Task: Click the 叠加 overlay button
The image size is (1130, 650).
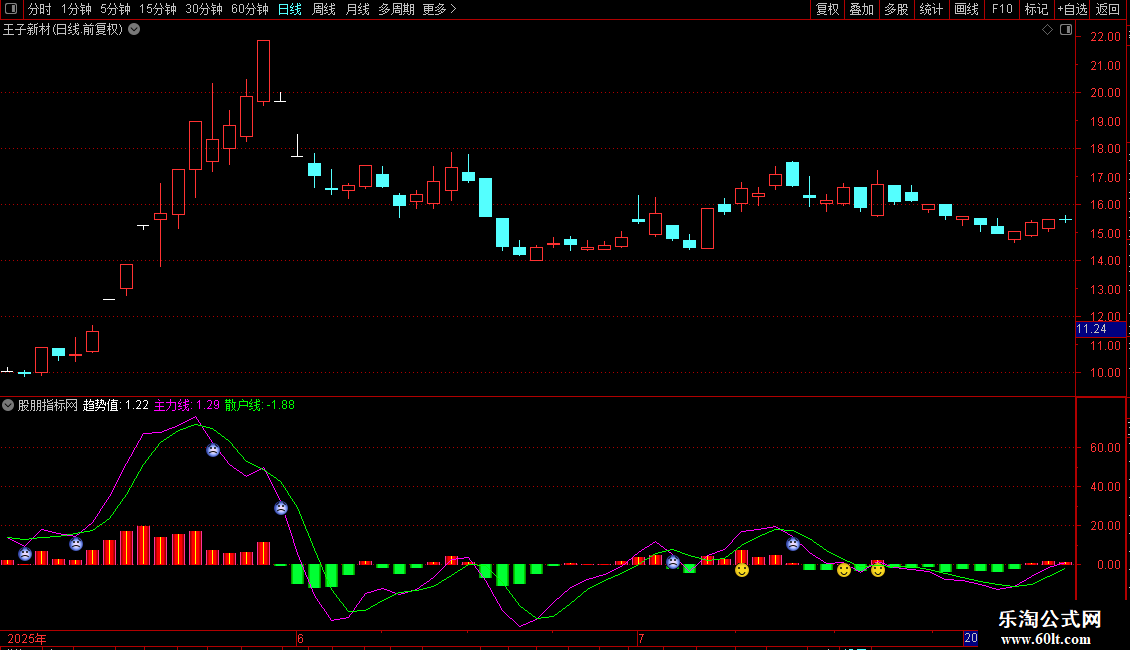Action: coord(861,9)
